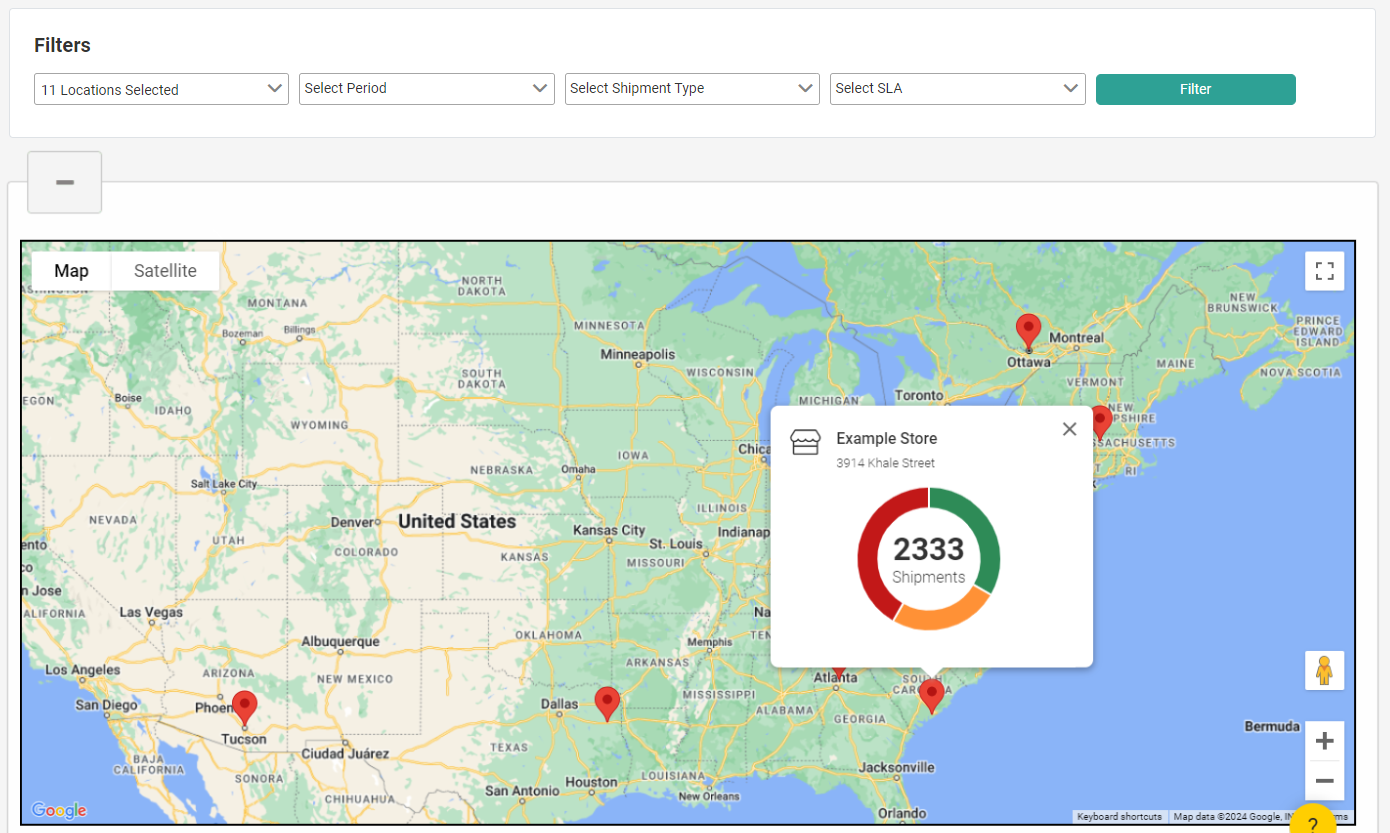Expand the Select Period dropdown
1390x833 pixels.
click(426, 88)
